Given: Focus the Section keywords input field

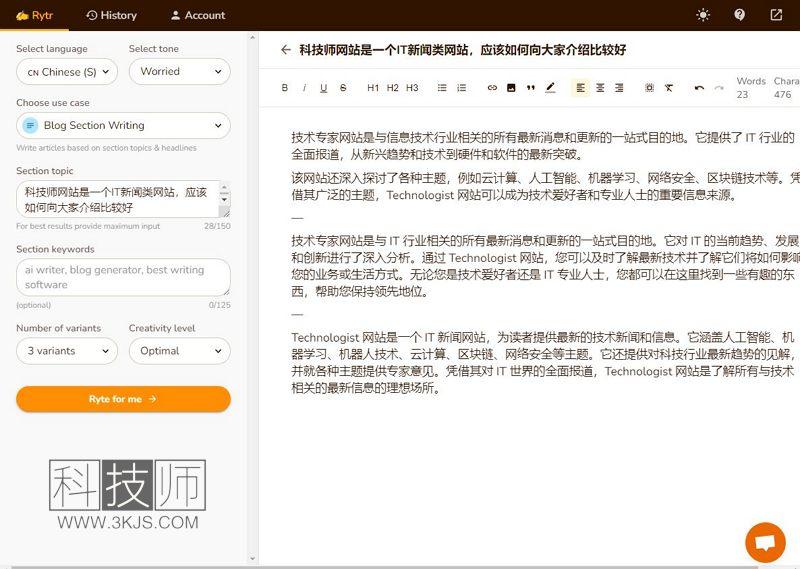Looking at the screenshot, I should pos(123,277).
